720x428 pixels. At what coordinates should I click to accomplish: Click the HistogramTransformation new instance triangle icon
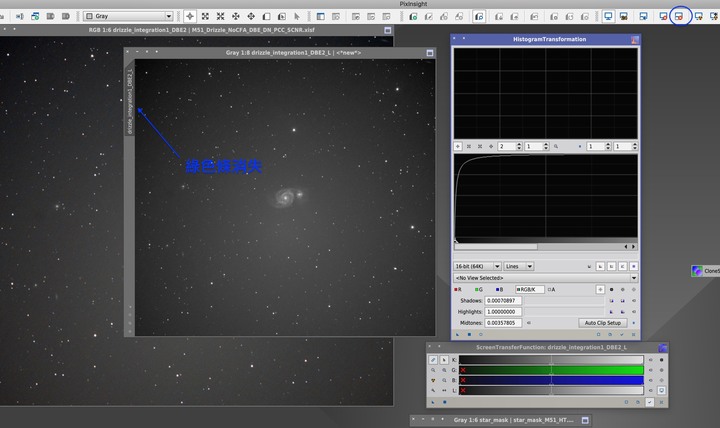457,334
